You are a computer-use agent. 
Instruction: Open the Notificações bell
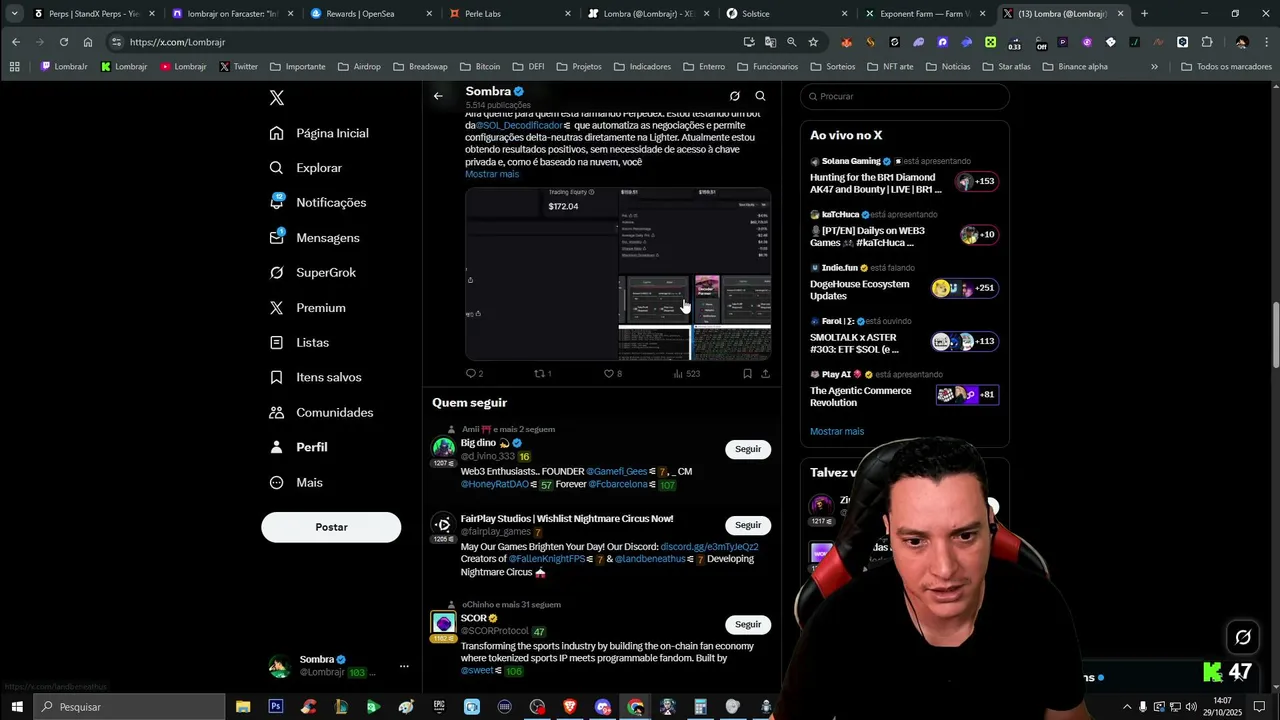[318, 202]
